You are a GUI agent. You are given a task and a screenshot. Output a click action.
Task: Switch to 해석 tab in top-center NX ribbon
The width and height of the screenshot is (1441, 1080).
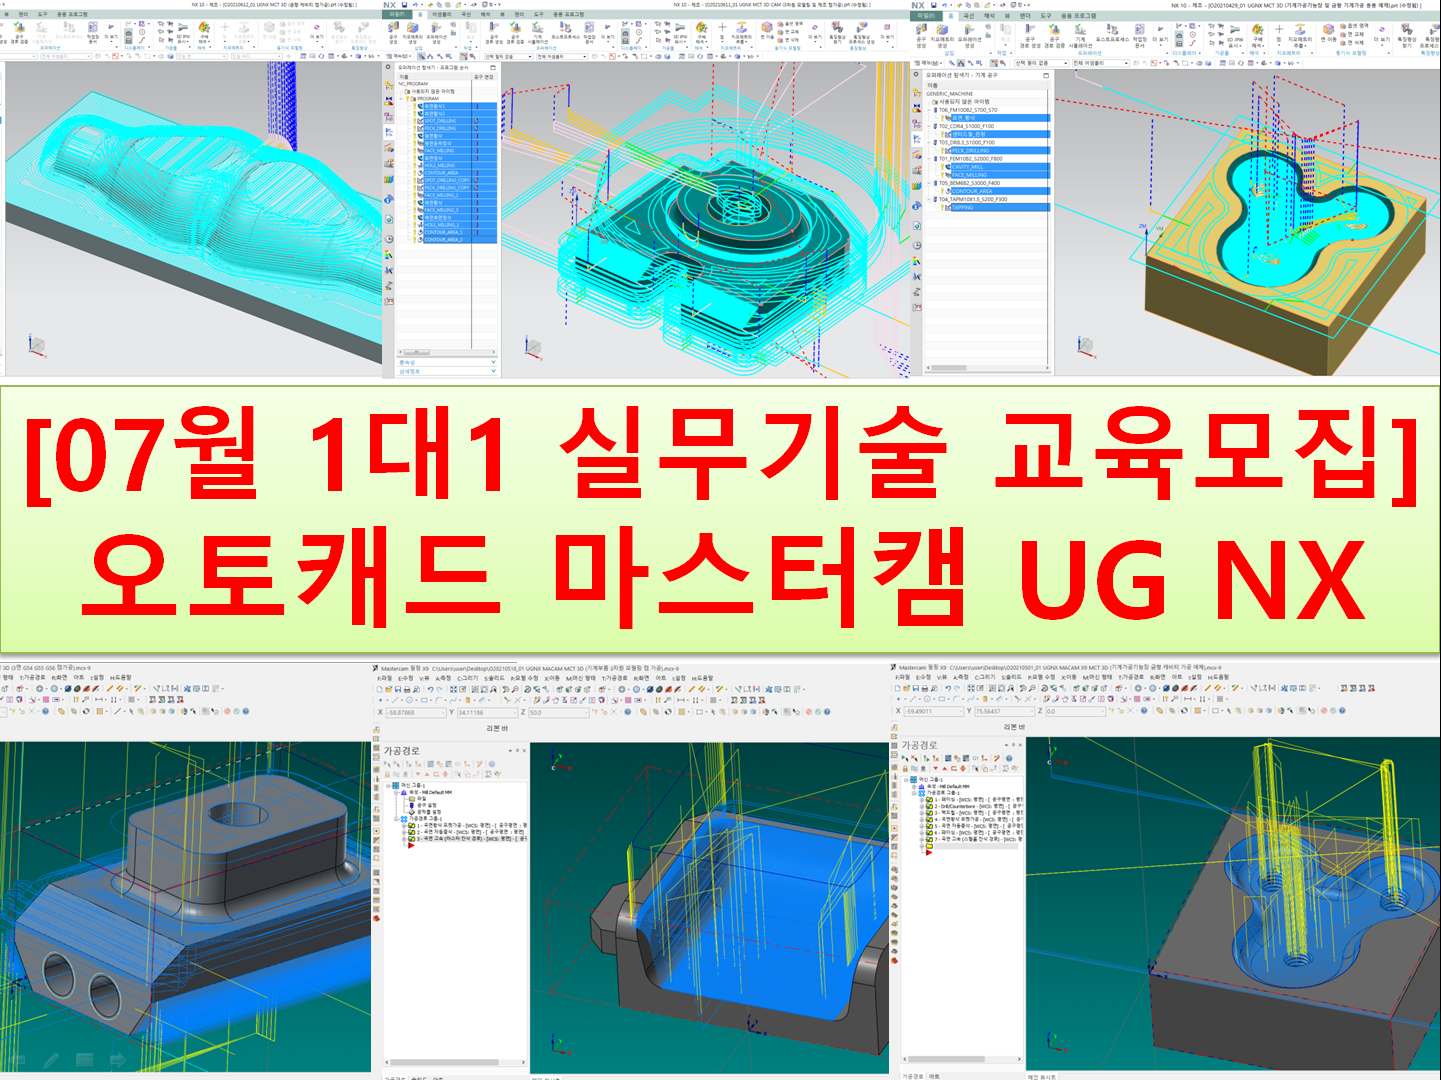485,14
